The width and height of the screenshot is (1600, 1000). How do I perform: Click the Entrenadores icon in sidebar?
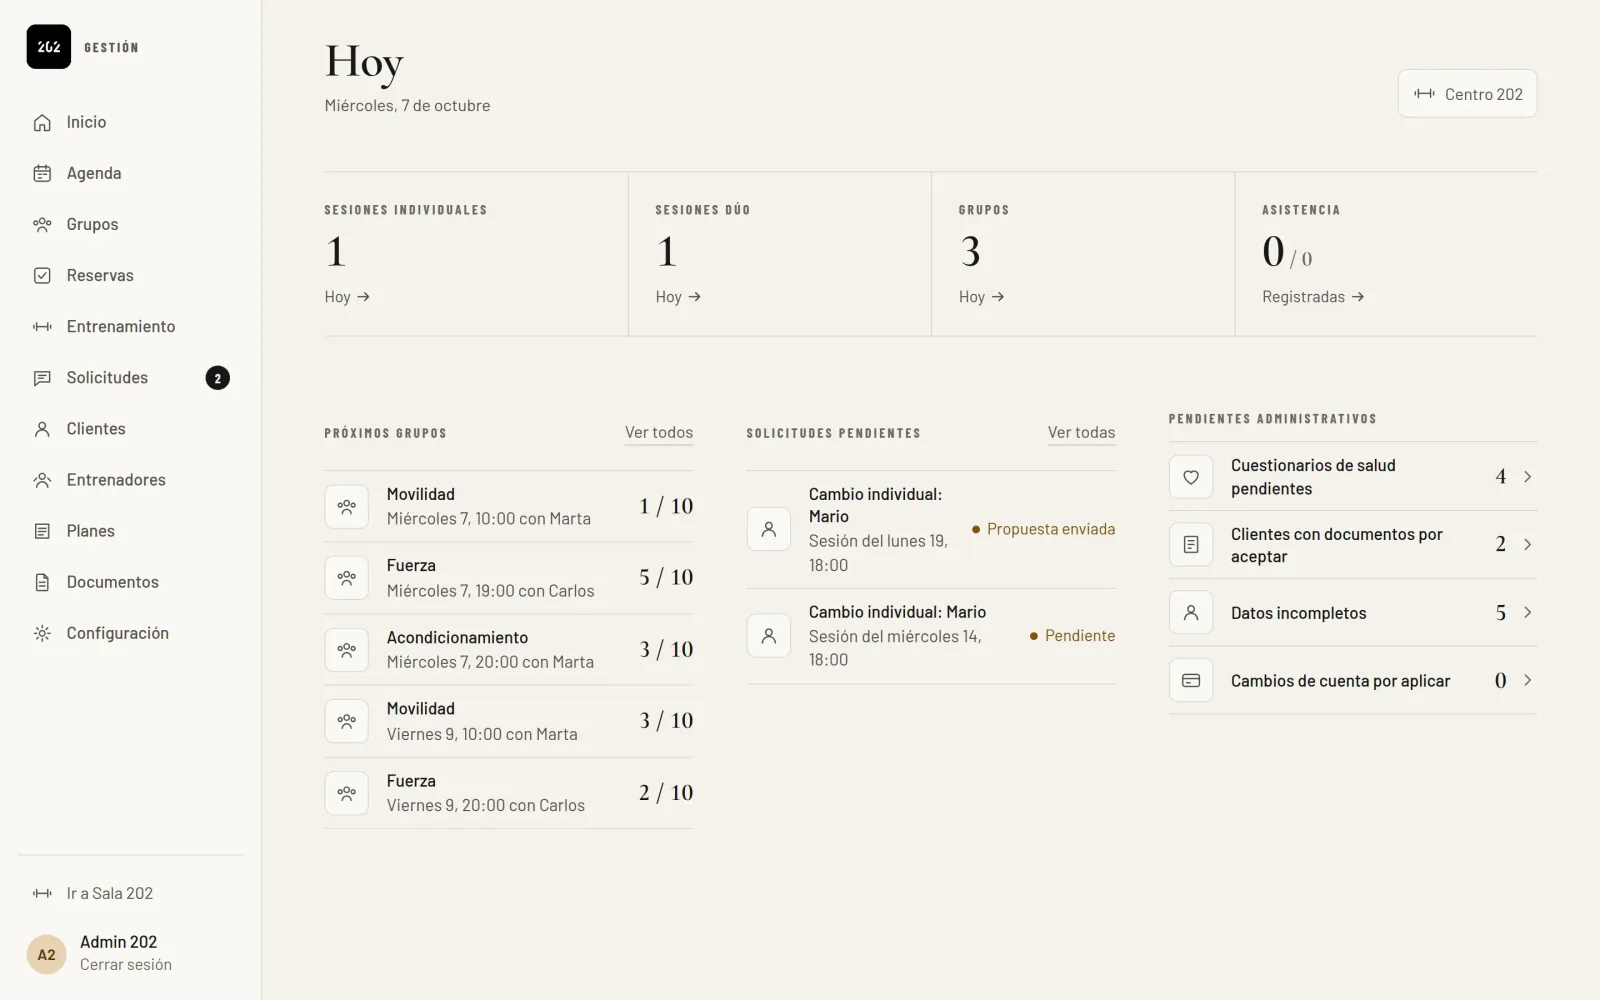(42, 480)
